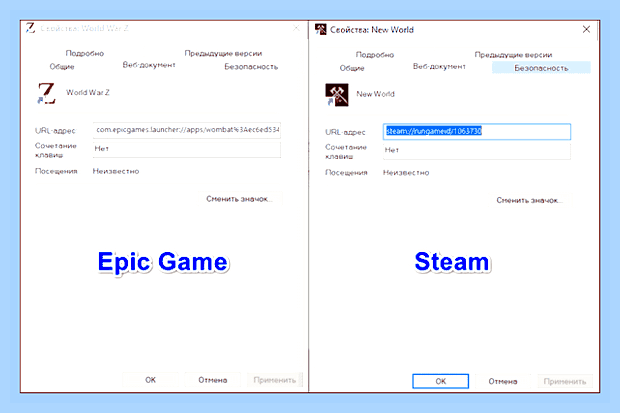This screenshot has height=413, width=620.
Task: Click Неизвестно value in New World window
Action: pyautogui.click(x=406, y=173)
